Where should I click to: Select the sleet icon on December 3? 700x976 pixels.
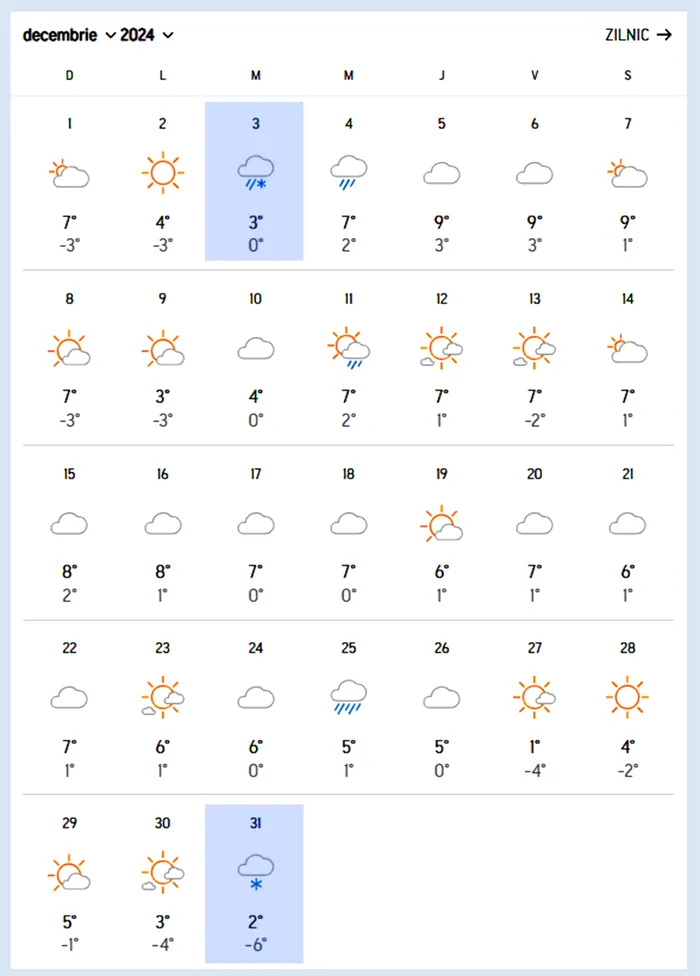[x=255, y=172]
